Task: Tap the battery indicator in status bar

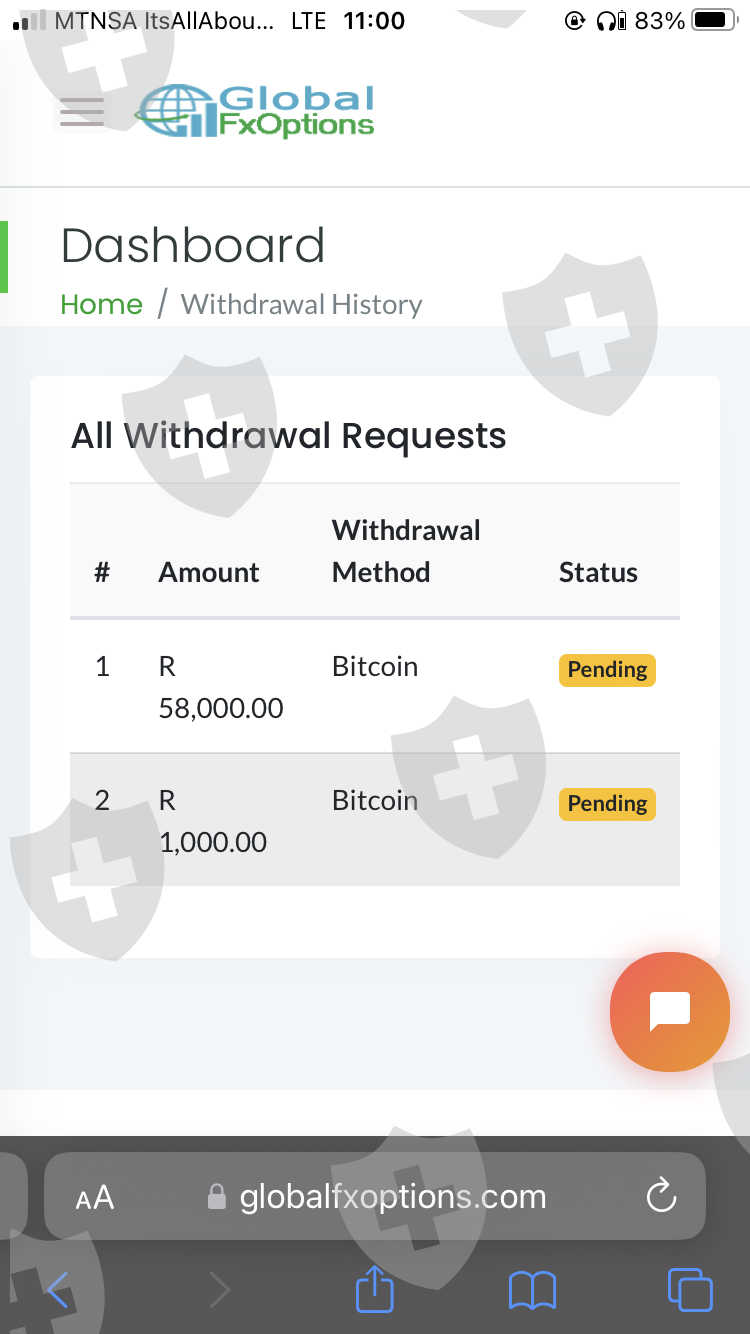Action: [x=715, y=20]
